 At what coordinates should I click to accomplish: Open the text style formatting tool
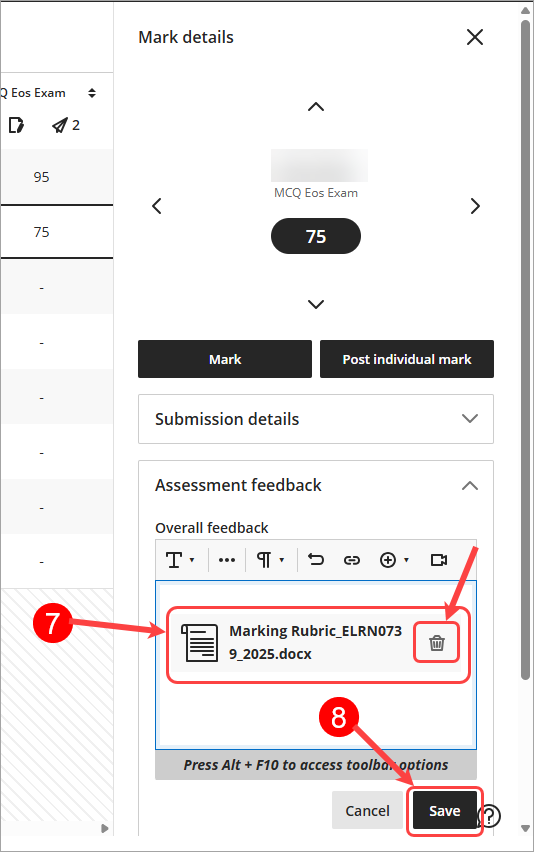coord(180,560)
